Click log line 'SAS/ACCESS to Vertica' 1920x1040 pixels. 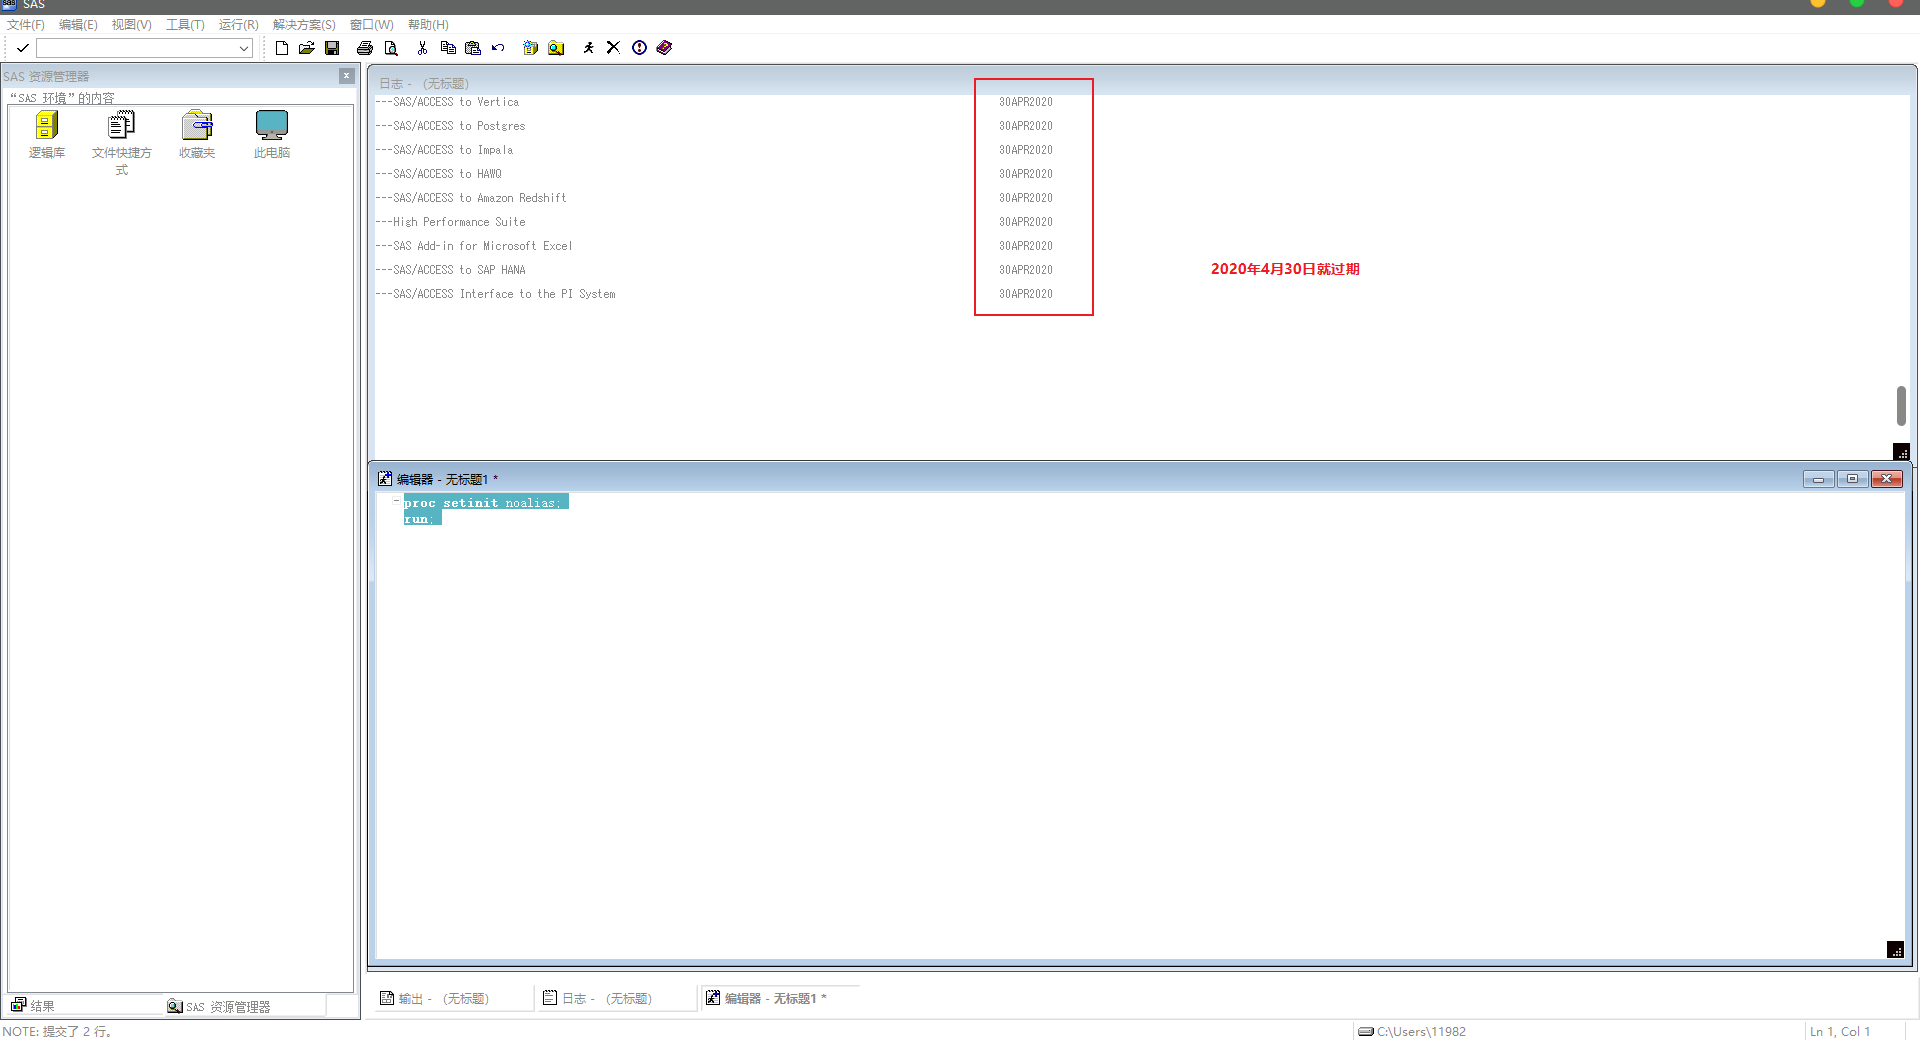(447, 102)
